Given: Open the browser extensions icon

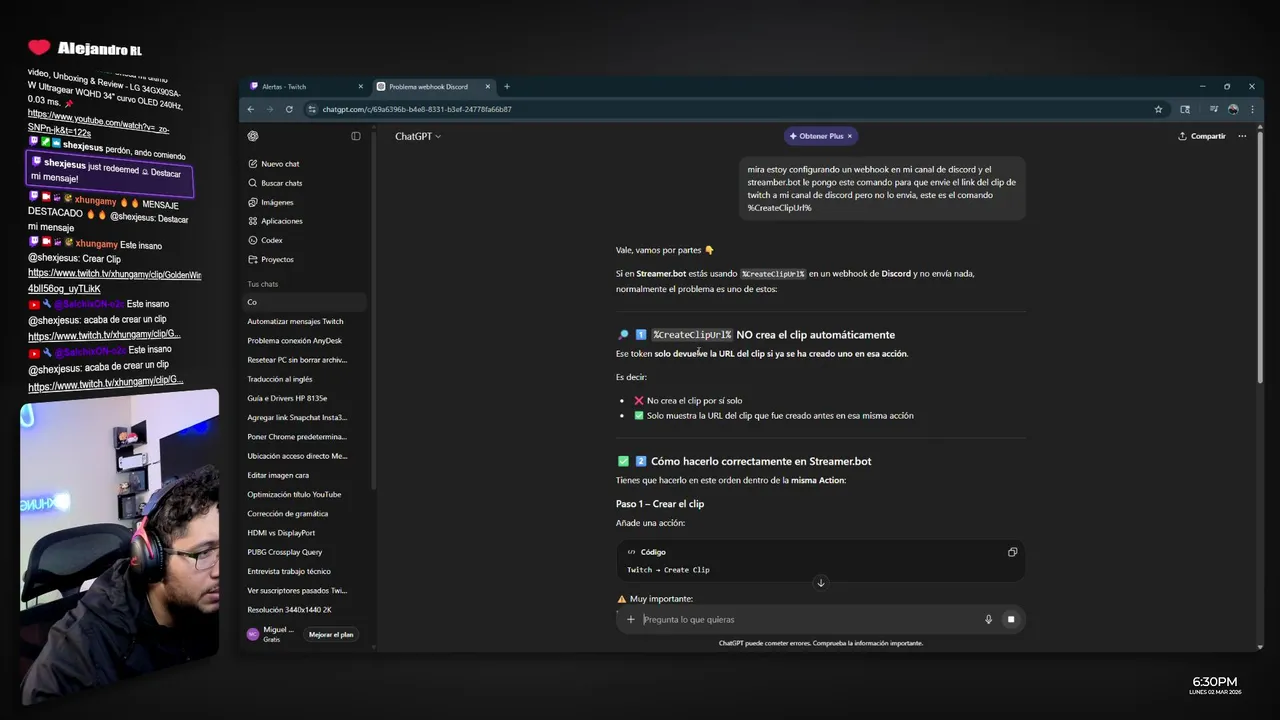Looking at the screenshot, I should (x=1185, y=109).
